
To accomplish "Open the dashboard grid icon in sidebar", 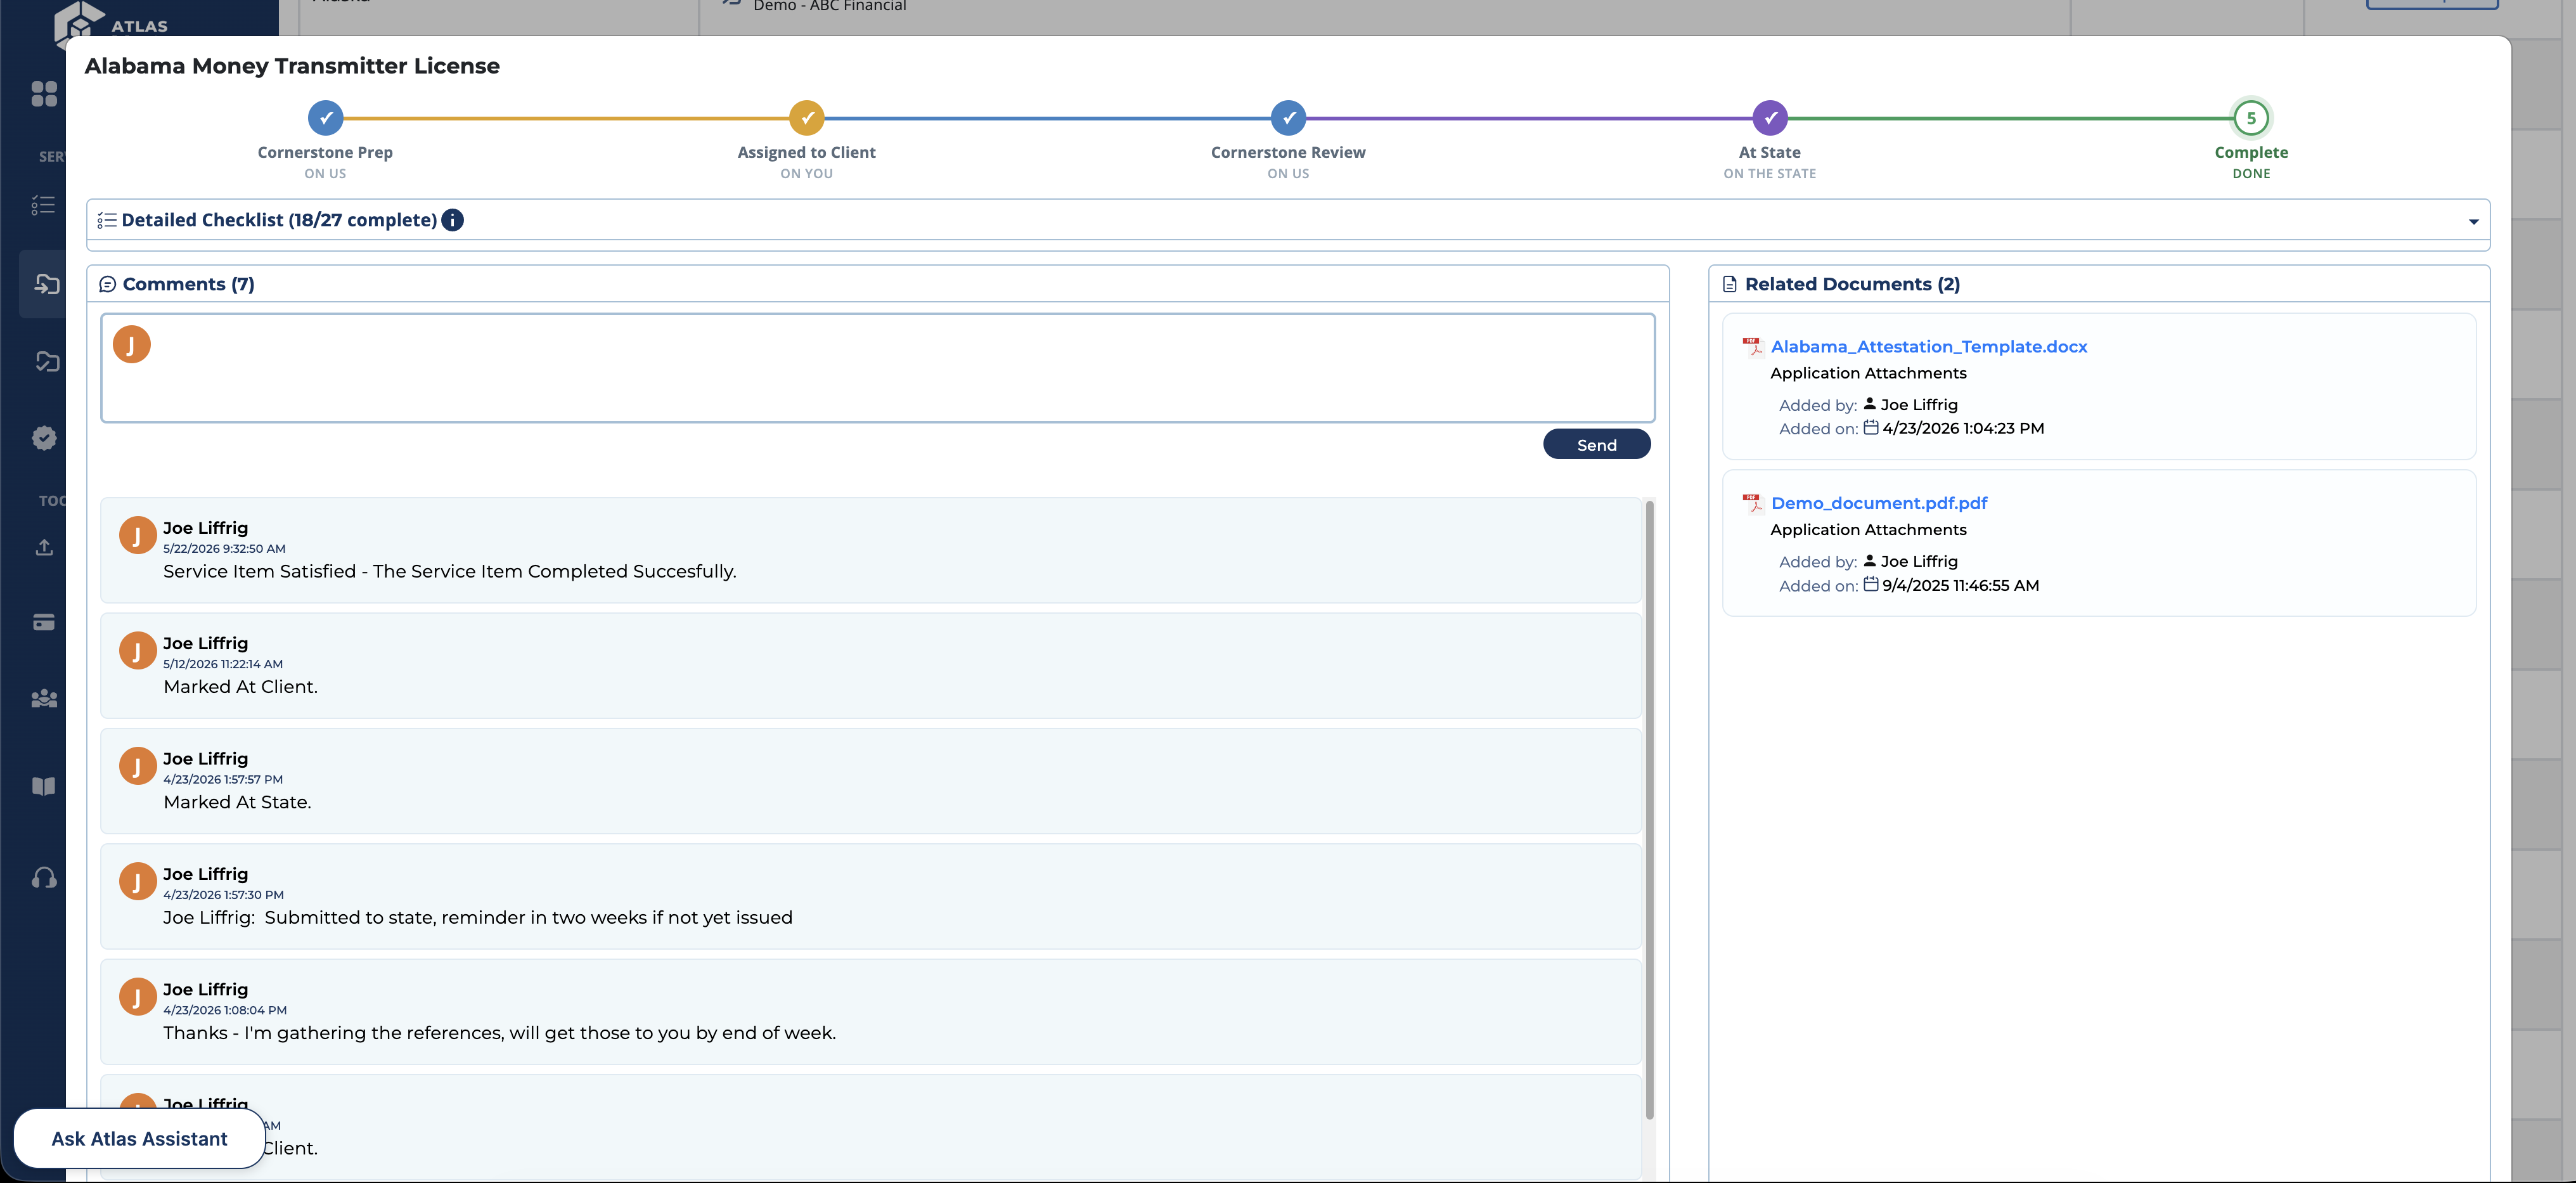I will 44,94.
